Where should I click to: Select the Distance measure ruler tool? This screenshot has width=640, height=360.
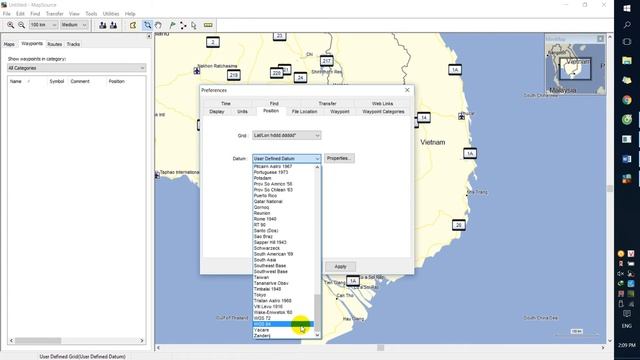coord(208,25)
